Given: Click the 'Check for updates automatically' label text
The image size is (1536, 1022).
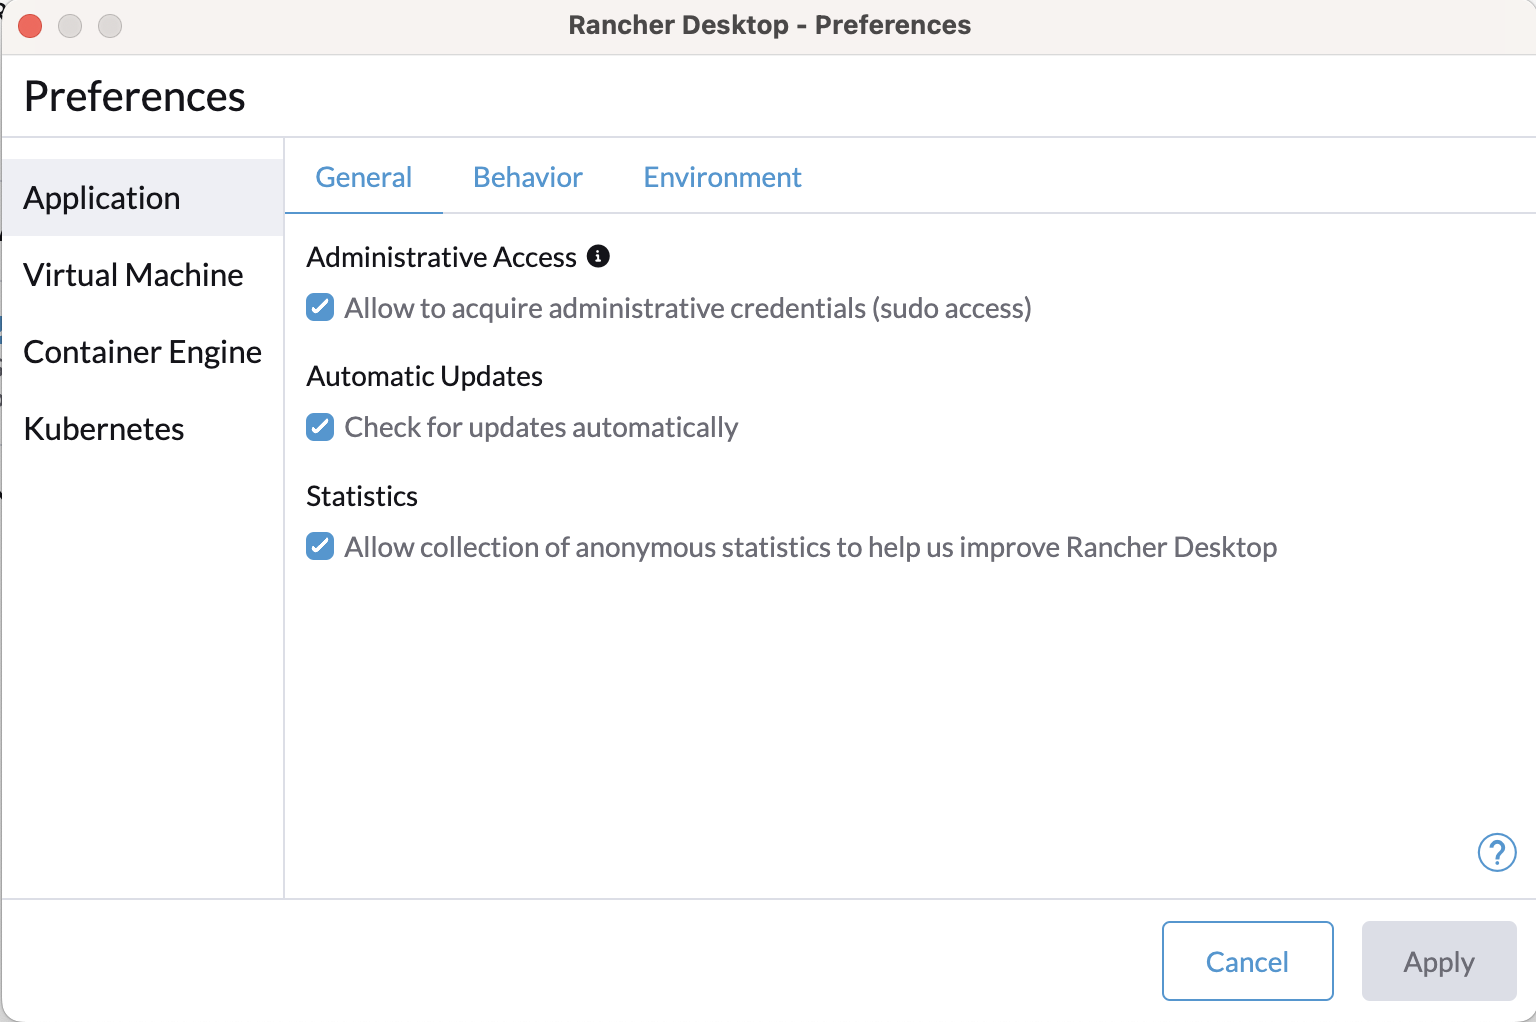Looking at the screenshot, I should (x=541, y=427).
